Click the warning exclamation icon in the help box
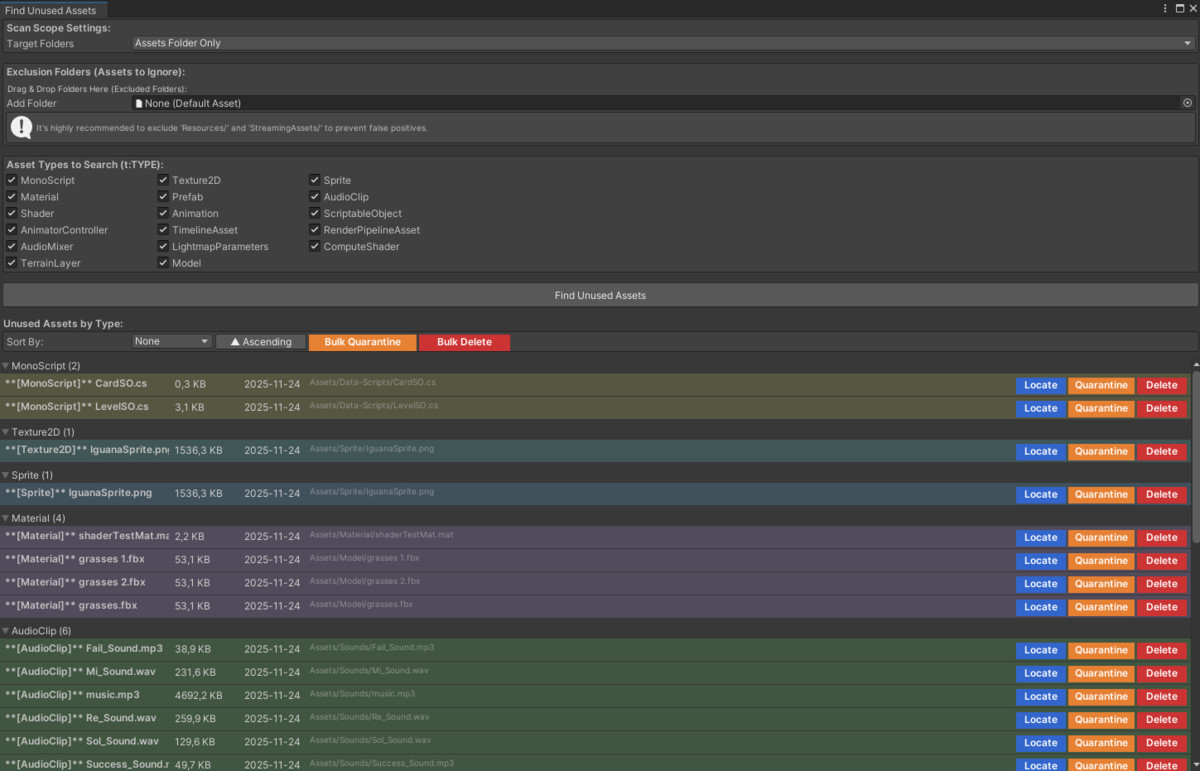Screen dimensions: 1200x771 pyautogui.click(x=21, y=127)
